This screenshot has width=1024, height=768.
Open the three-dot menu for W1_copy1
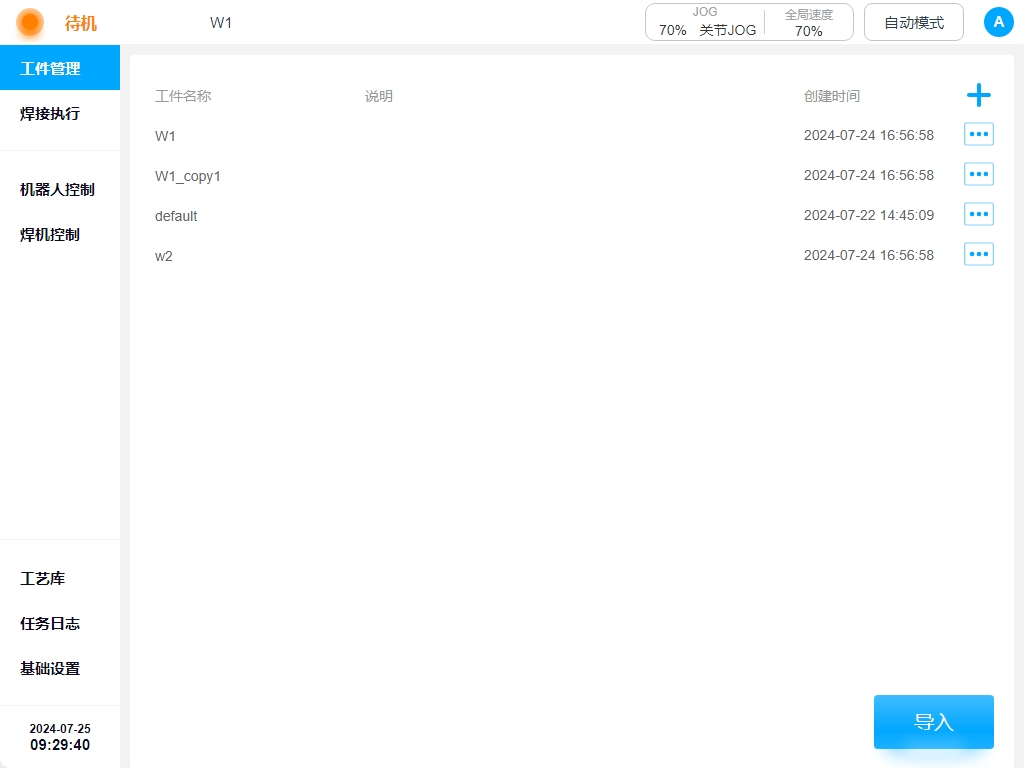(x=978, y=174)
